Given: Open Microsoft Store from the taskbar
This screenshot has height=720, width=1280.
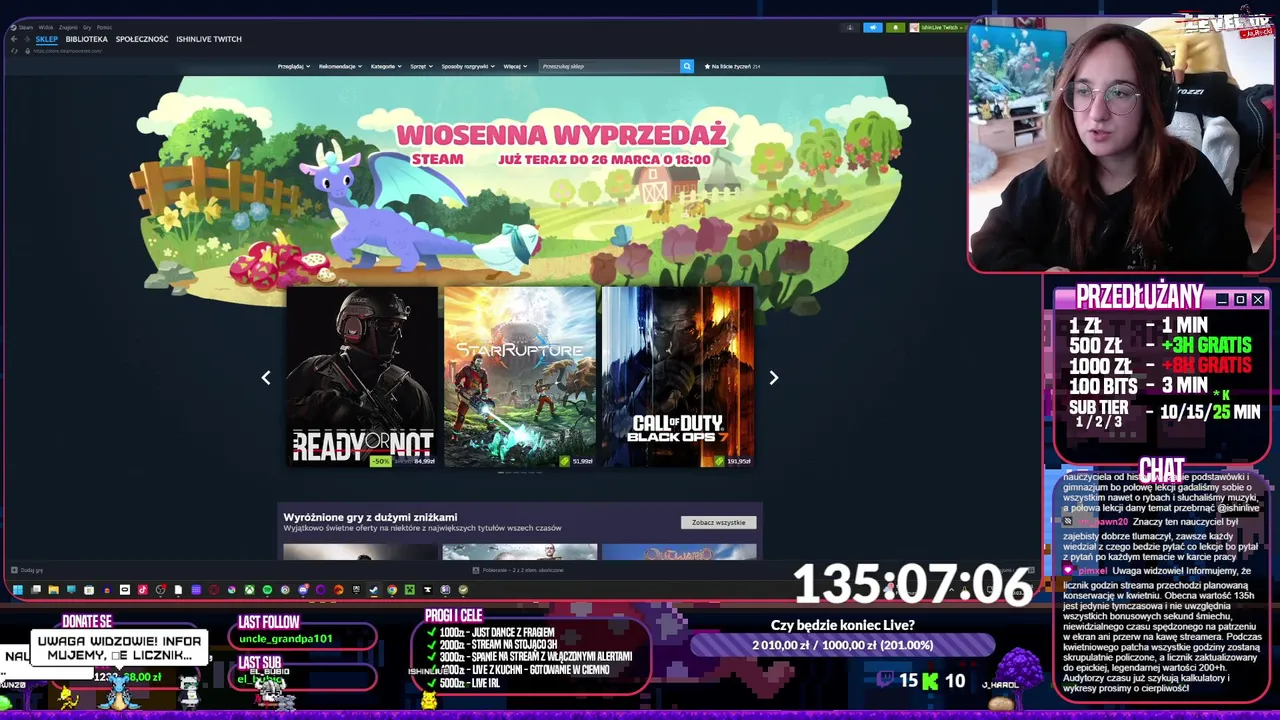Looking at the screenshot, I should click(89, 590).
